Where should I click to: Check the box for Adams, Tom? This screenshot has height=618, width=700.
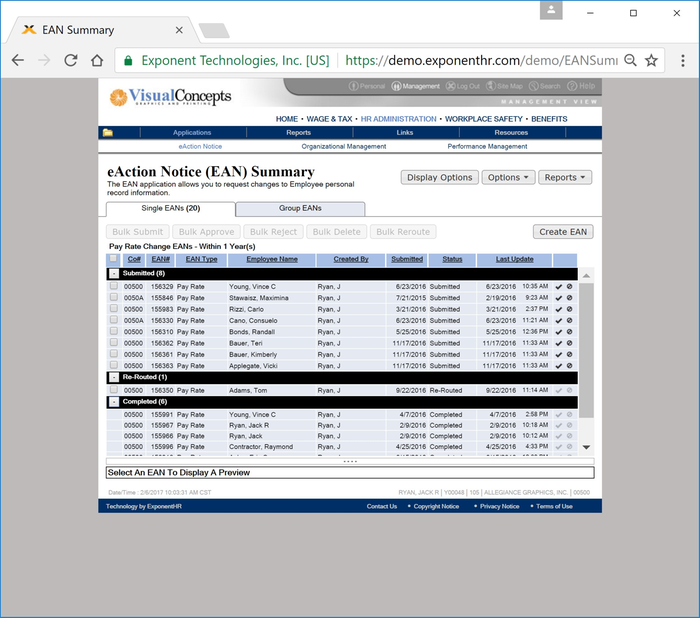click(114, 389)
